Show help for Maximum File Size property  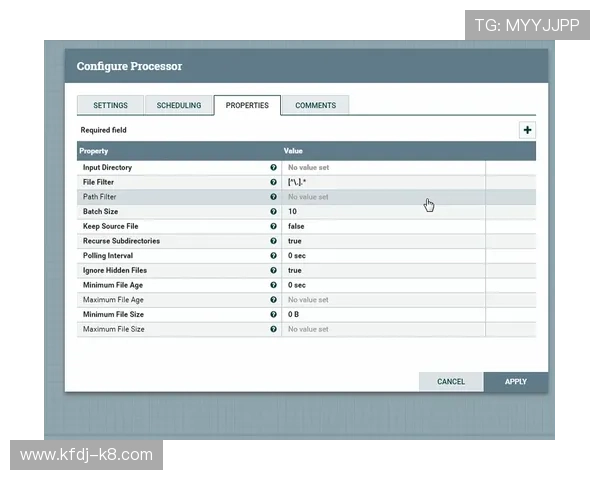pos(273,329)
